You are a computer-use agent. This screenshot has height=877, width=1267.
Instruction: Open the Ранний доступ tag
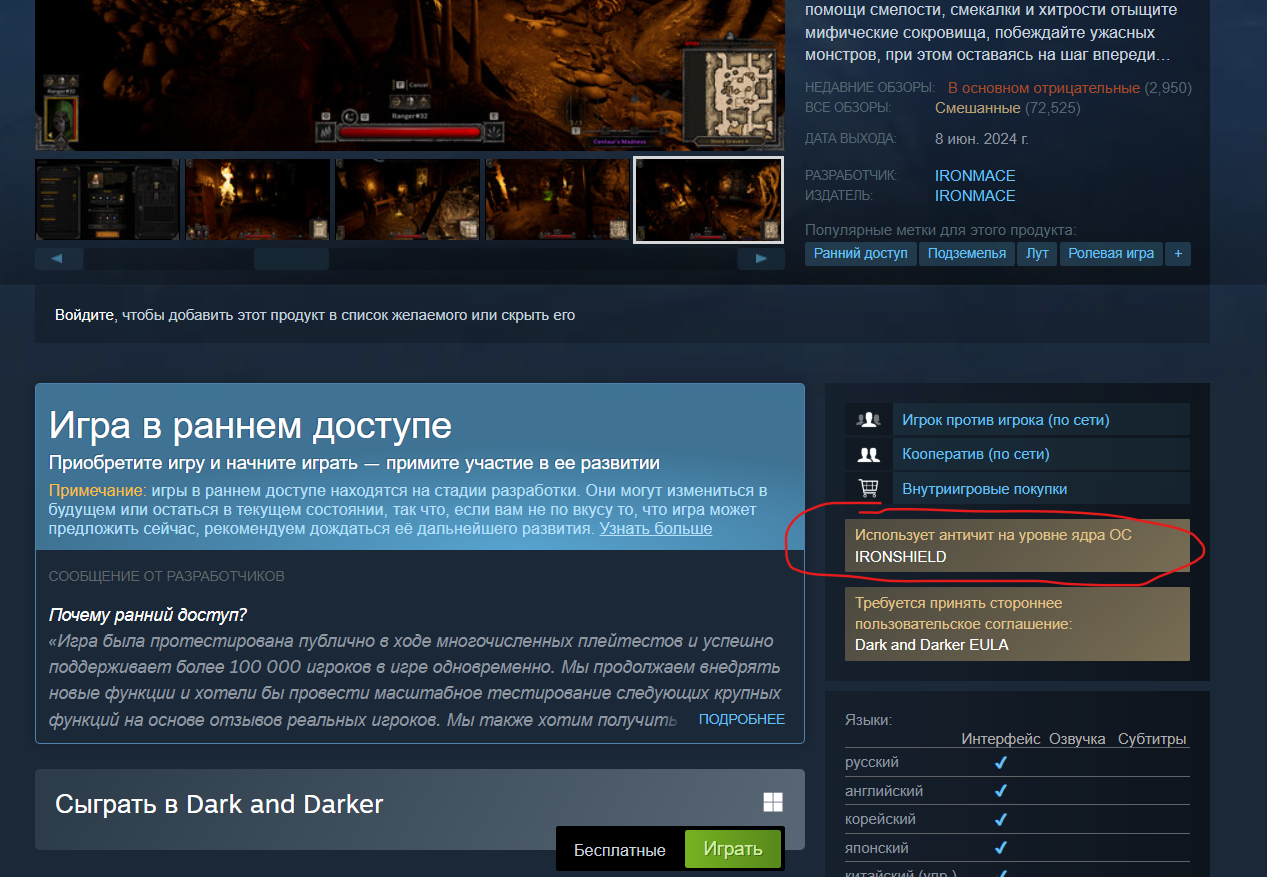860,253
